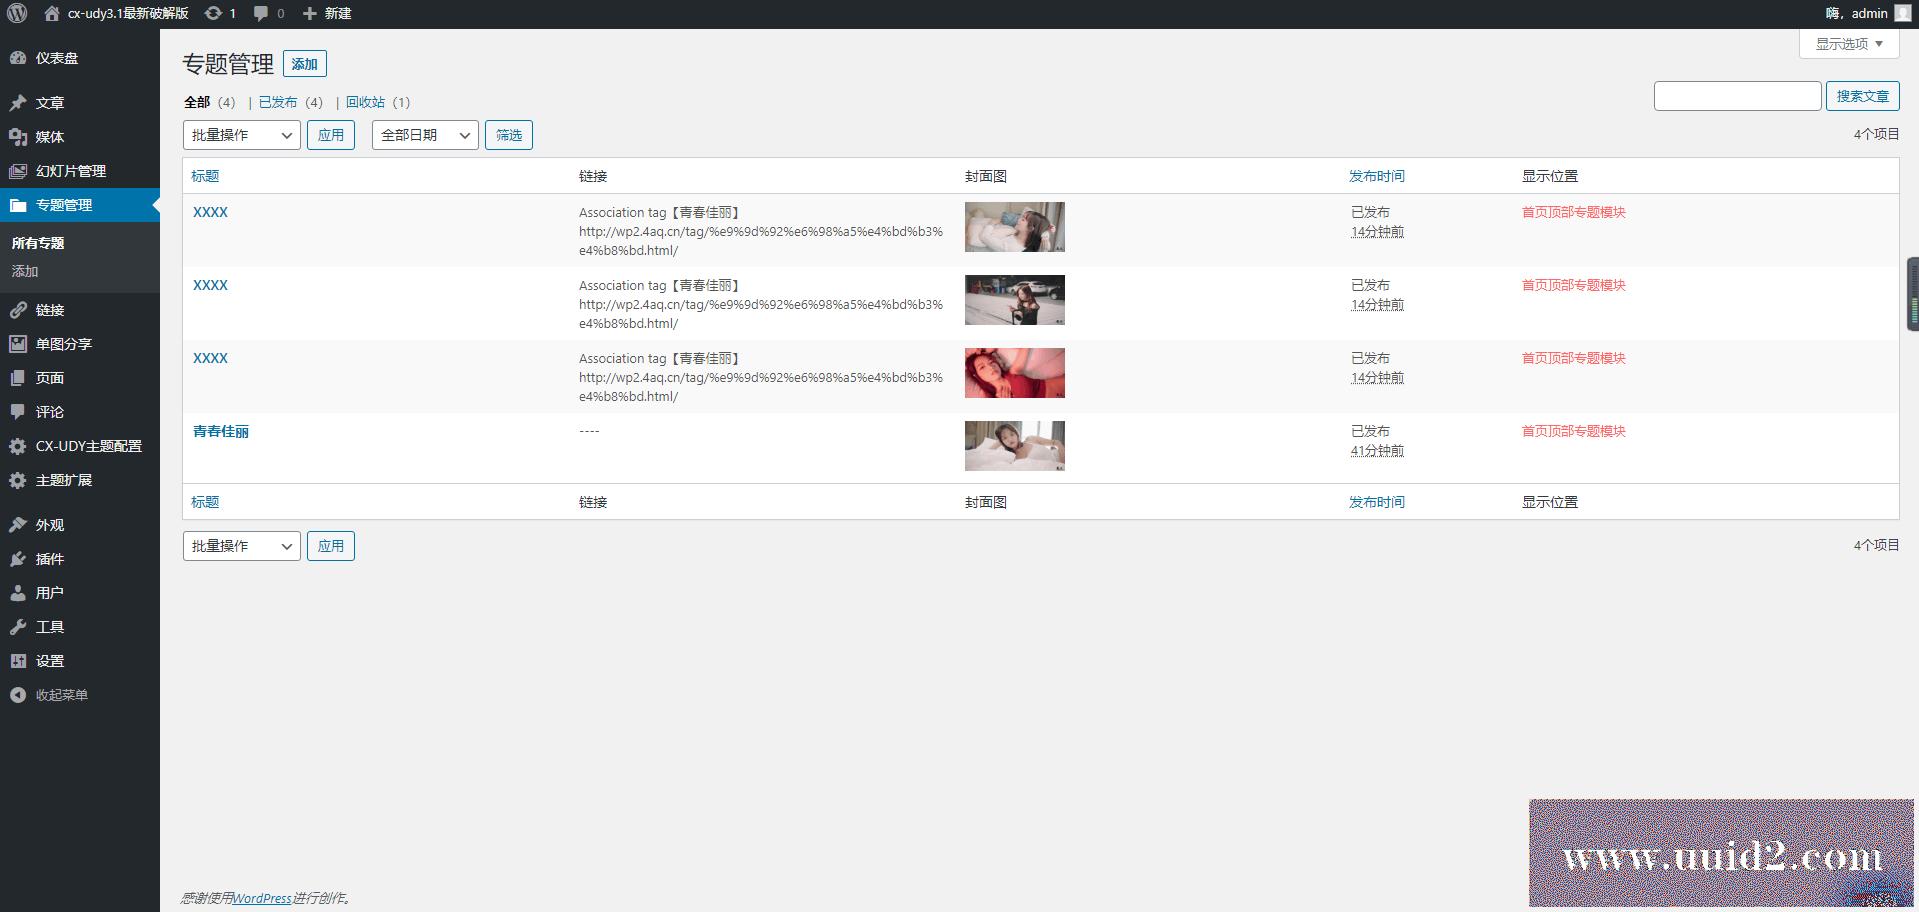Click the search input field
The image size is (1919, 912).
(1736, 96)
